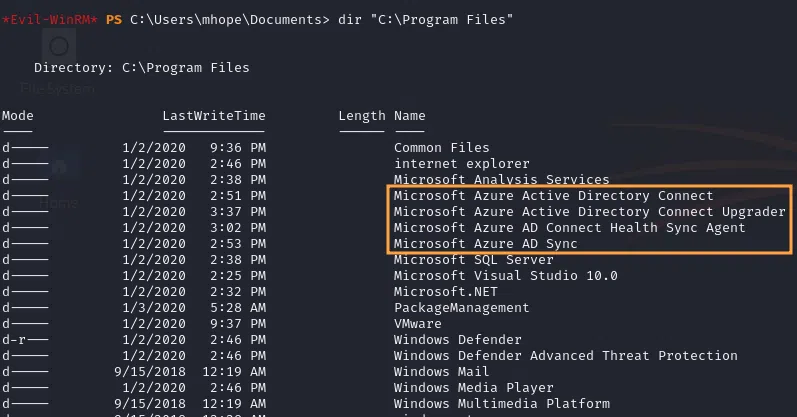The image size is (797, 417).
Task: Select the Windows Mail directory name
Action: [442, 372]
